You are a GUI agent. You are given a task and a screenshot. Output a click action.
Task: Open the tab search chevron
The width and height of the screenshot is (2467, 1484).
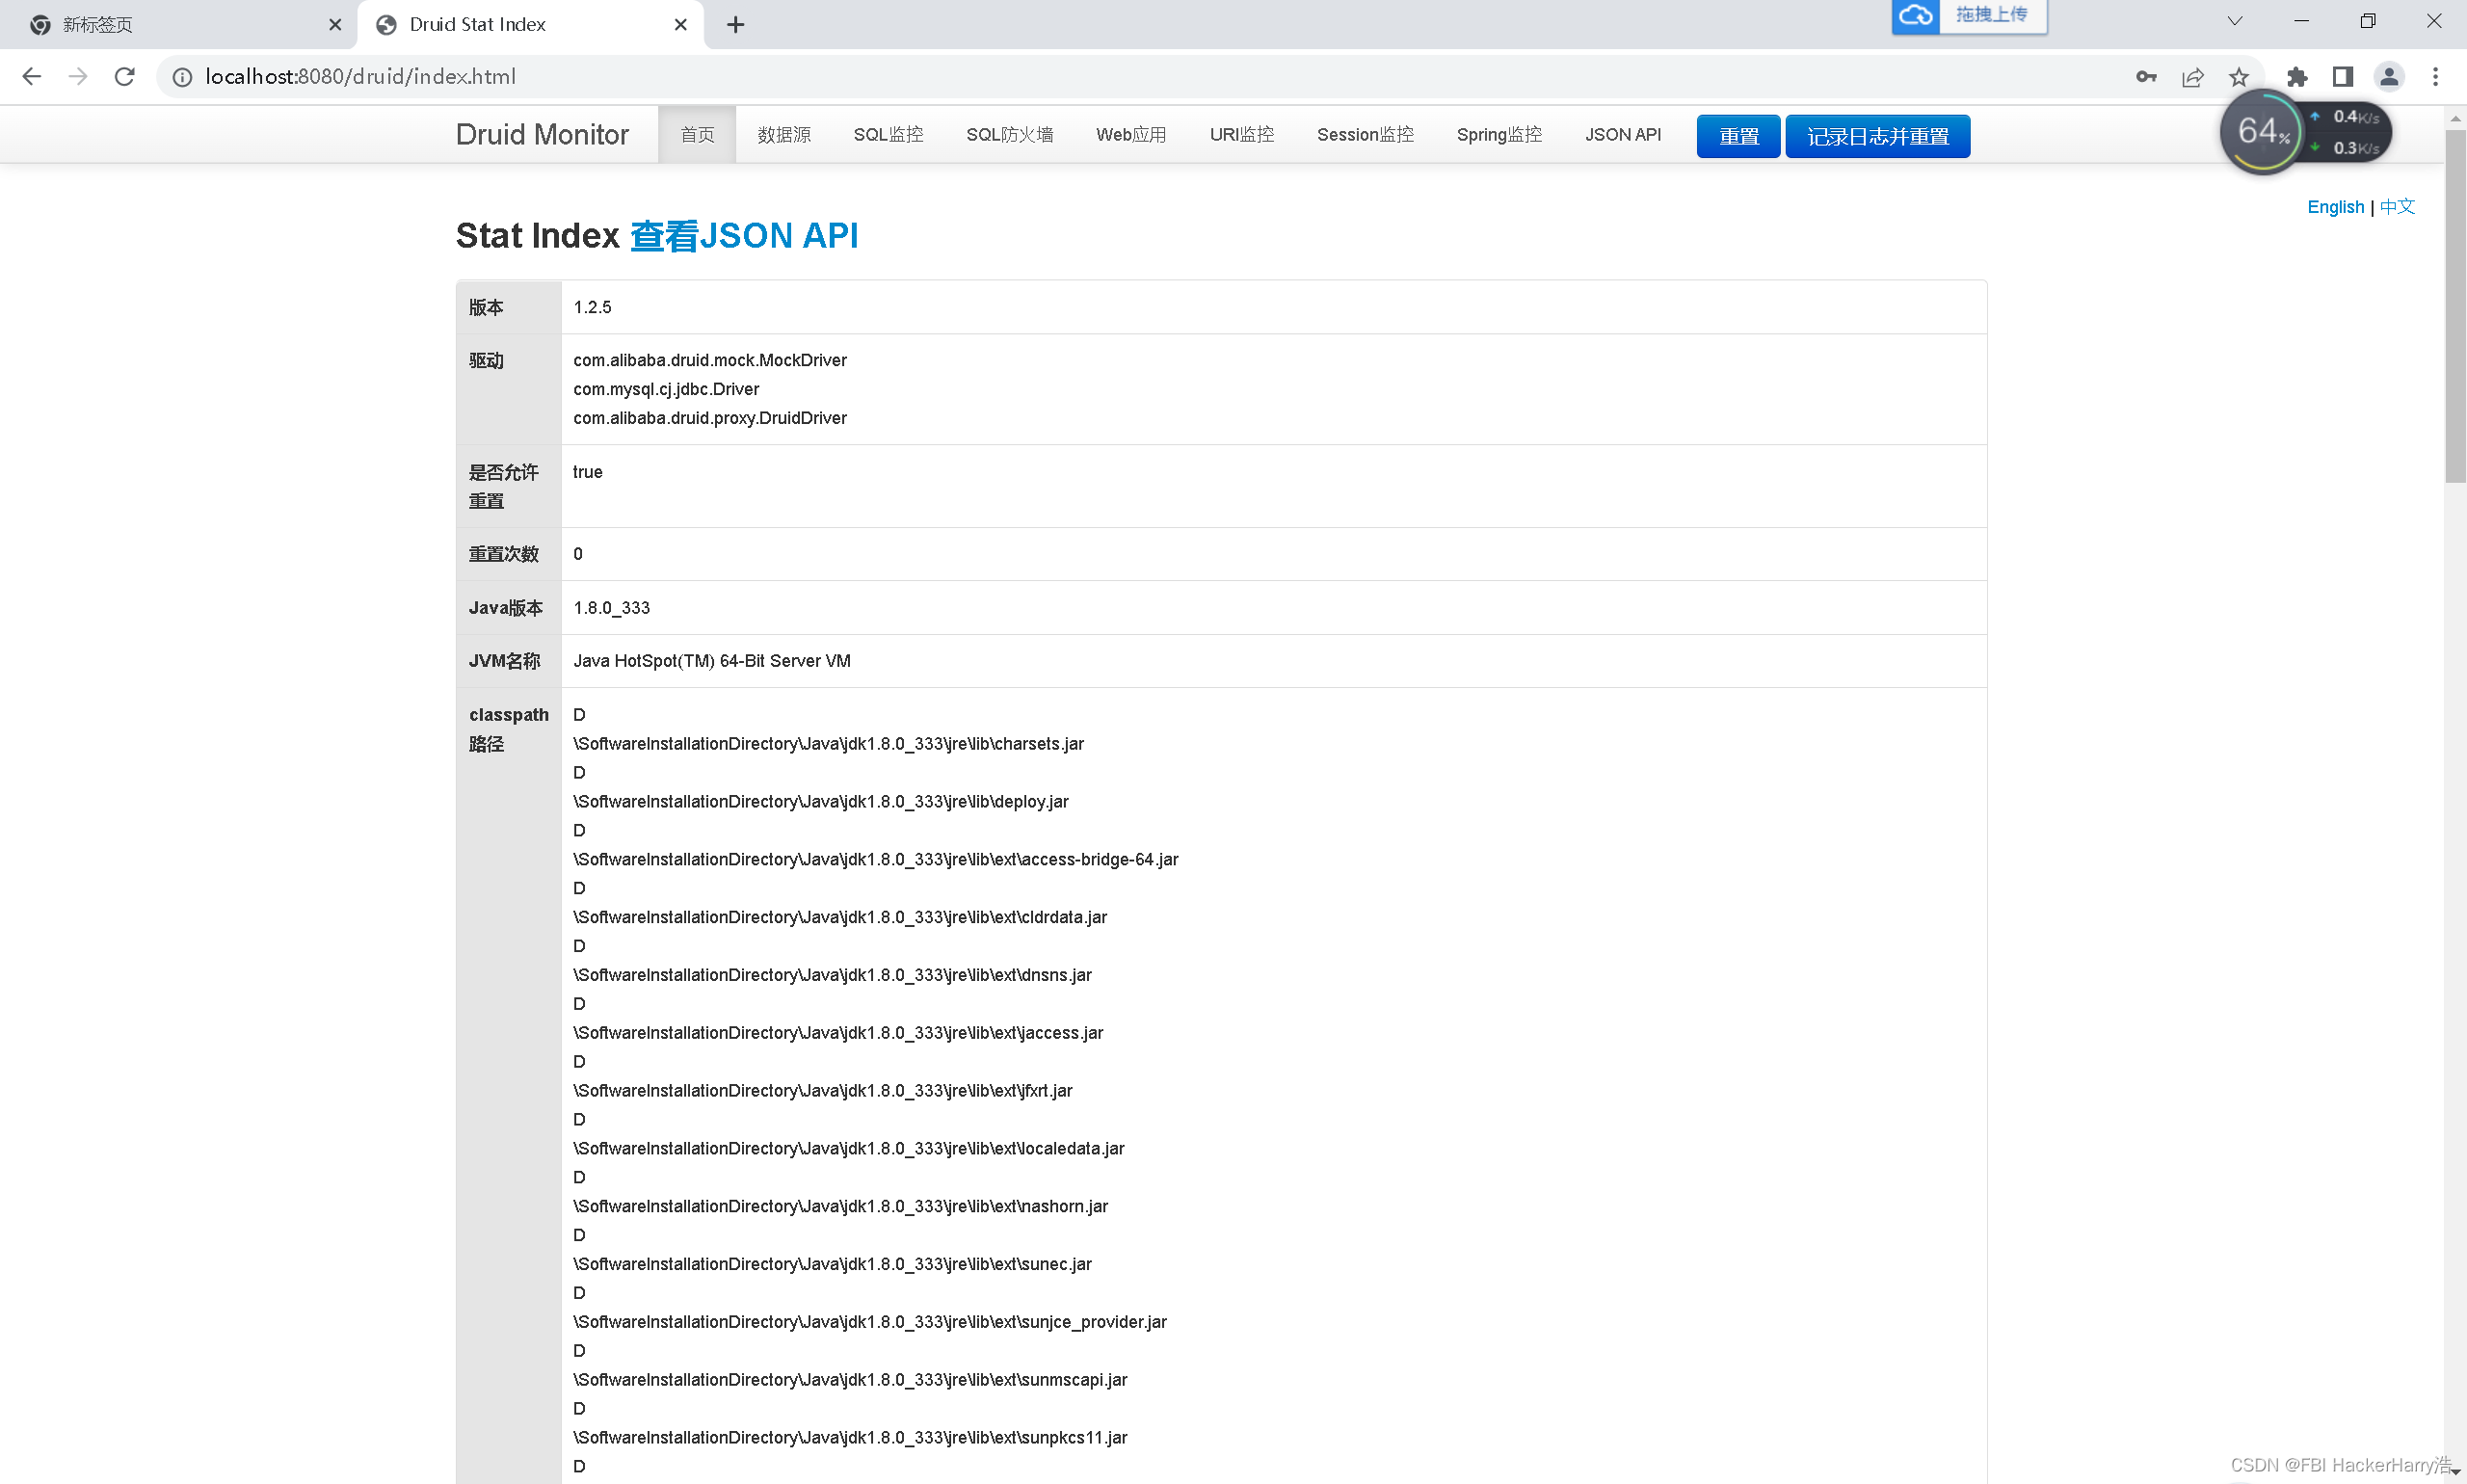[x=2235, y=21]
